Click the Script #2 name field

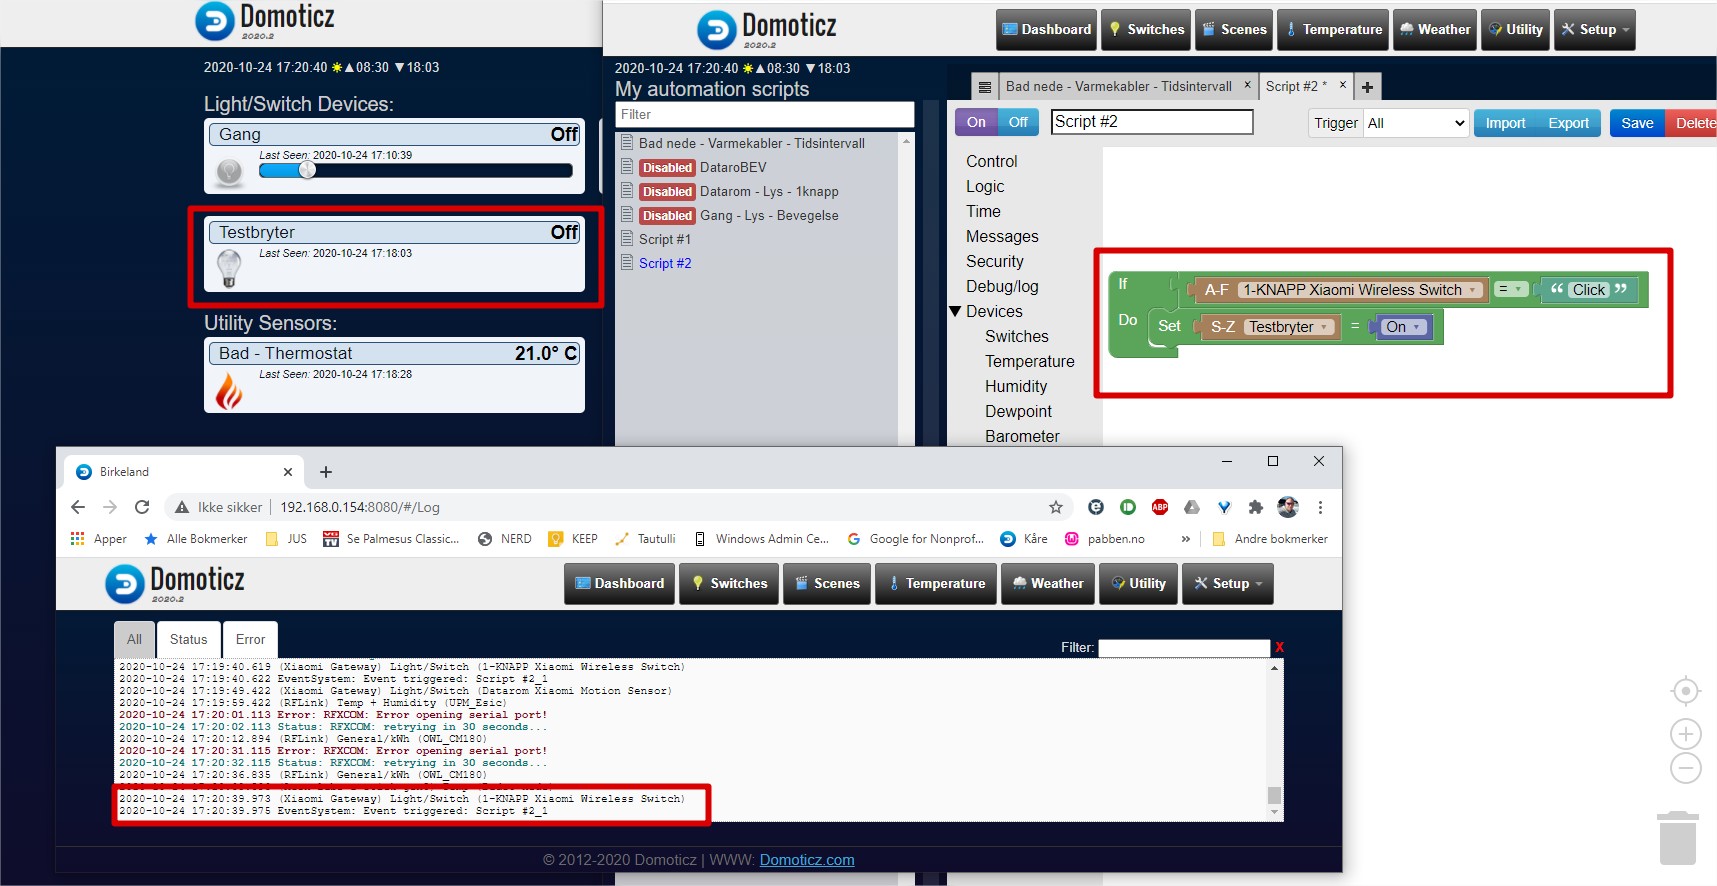(x=1152, y=122)
